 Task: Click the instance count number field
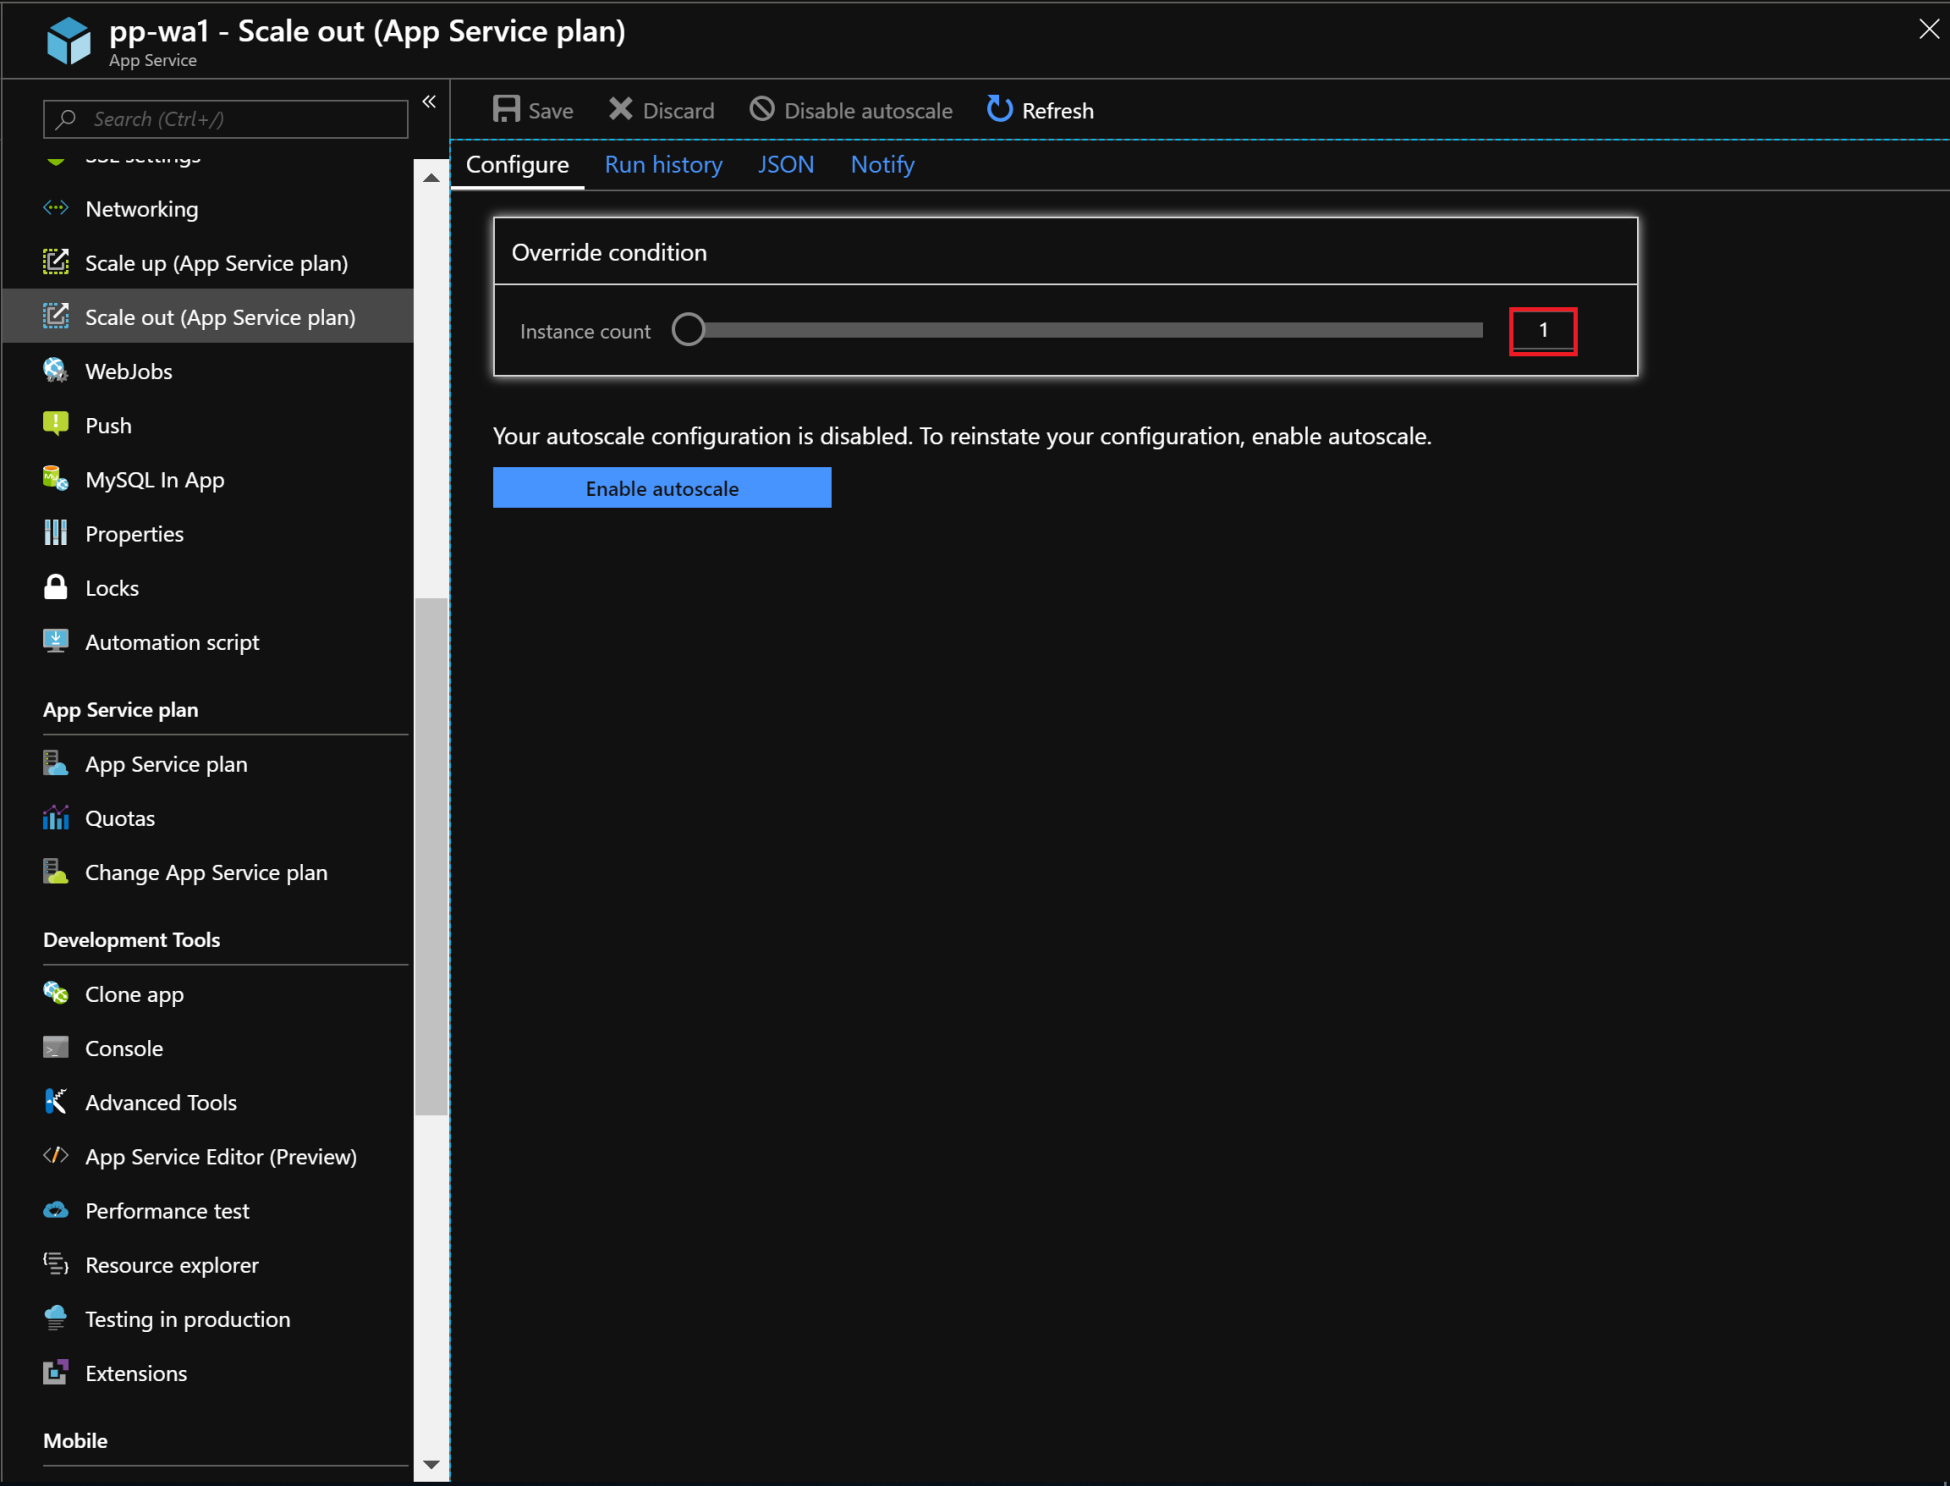[1542, 331]
